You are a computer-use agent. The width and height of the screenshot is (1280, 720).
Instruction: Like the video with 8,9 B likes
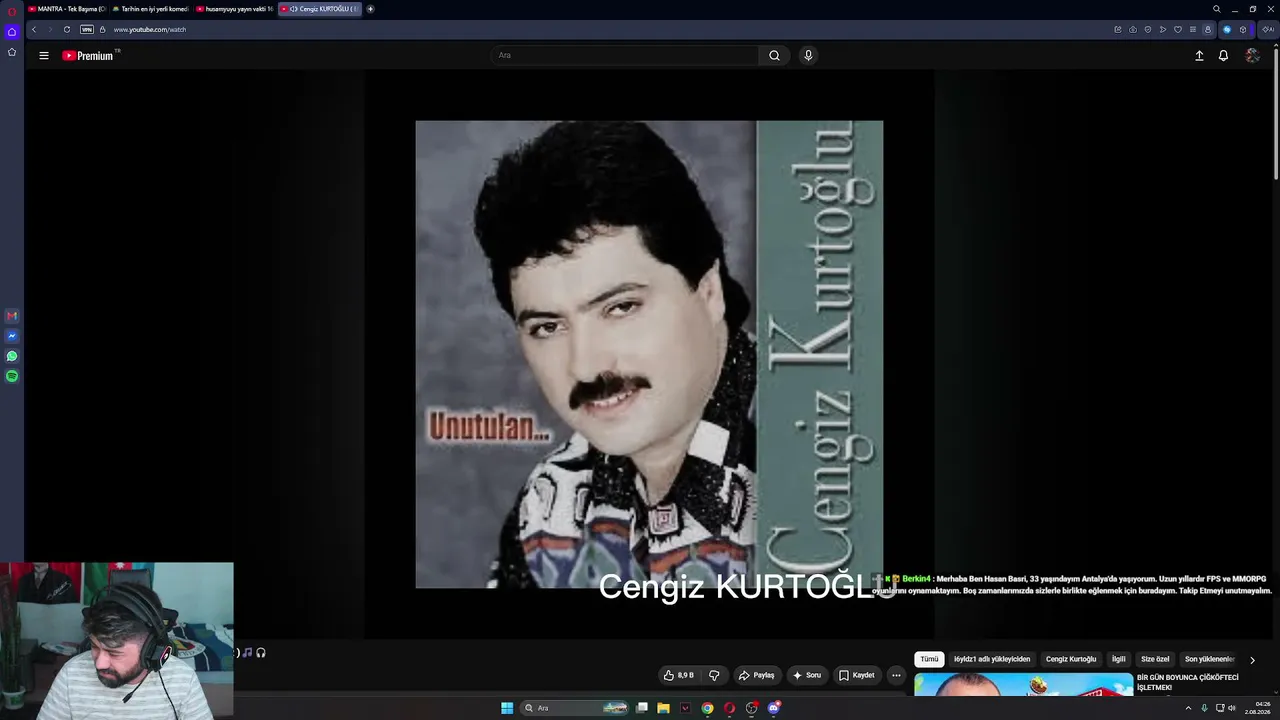tap(679, 675)
